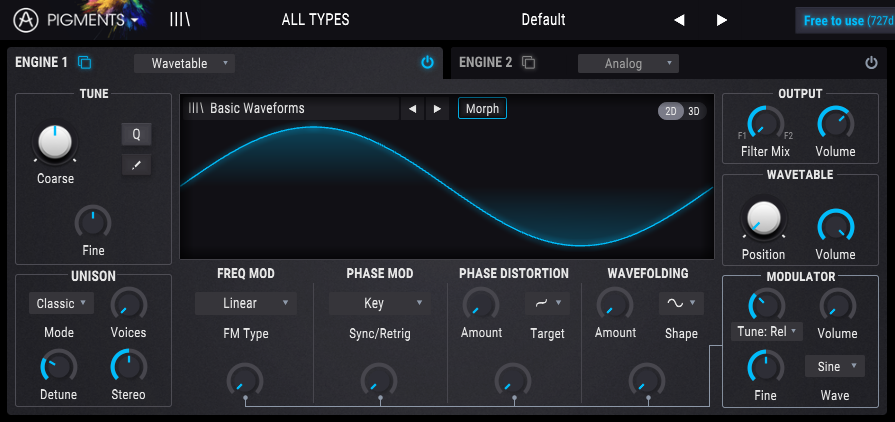Open the preset browser library icon
895x422 pixels.
point(180,20)
